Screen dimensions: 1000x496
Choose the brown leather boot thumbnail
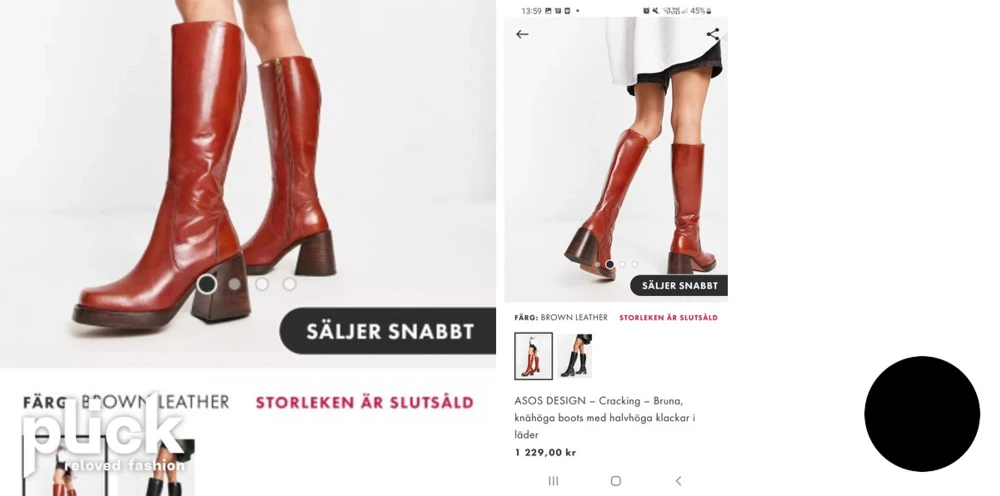point(533,356)
